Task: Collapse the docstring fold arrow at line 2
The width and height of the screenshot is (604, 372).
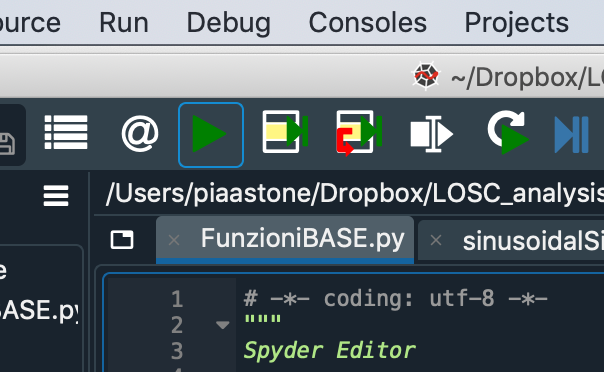Action: 222,325
